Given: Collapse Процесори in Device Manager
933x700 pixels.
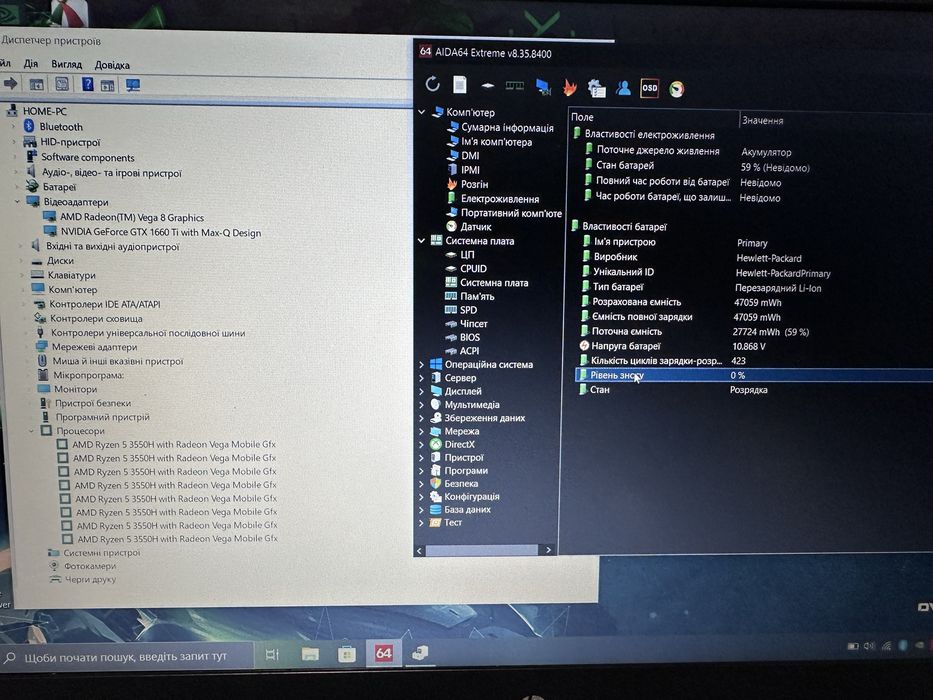Looking at the screenshot, I should tap(31, 430).
